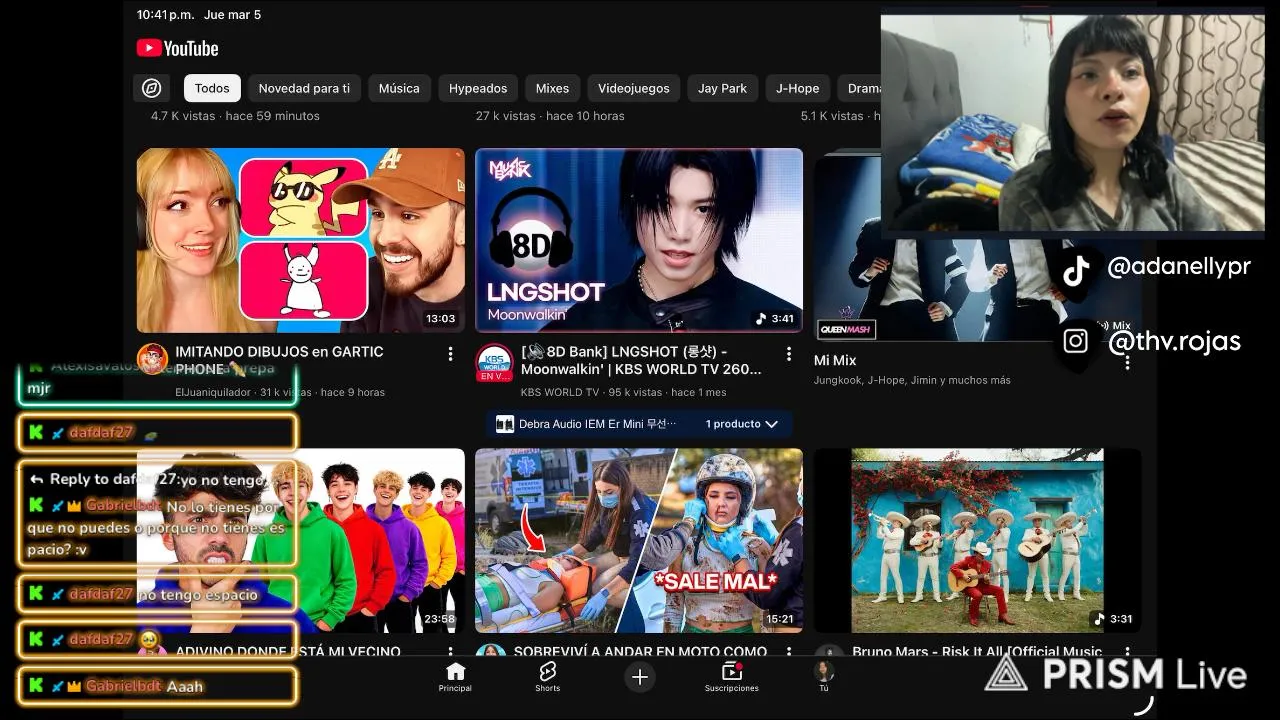The height and width of the screenshot is (720, 1280).
Task: Select the Hypeados filter chip
Action: pyautogui.click(x=478, y=88)
